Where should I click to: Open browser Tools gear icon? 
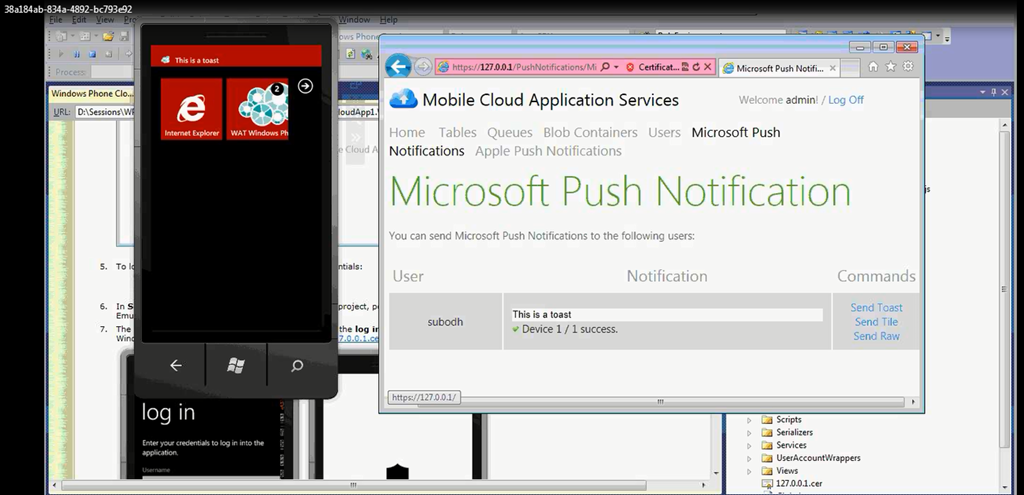tap(908, 67)
